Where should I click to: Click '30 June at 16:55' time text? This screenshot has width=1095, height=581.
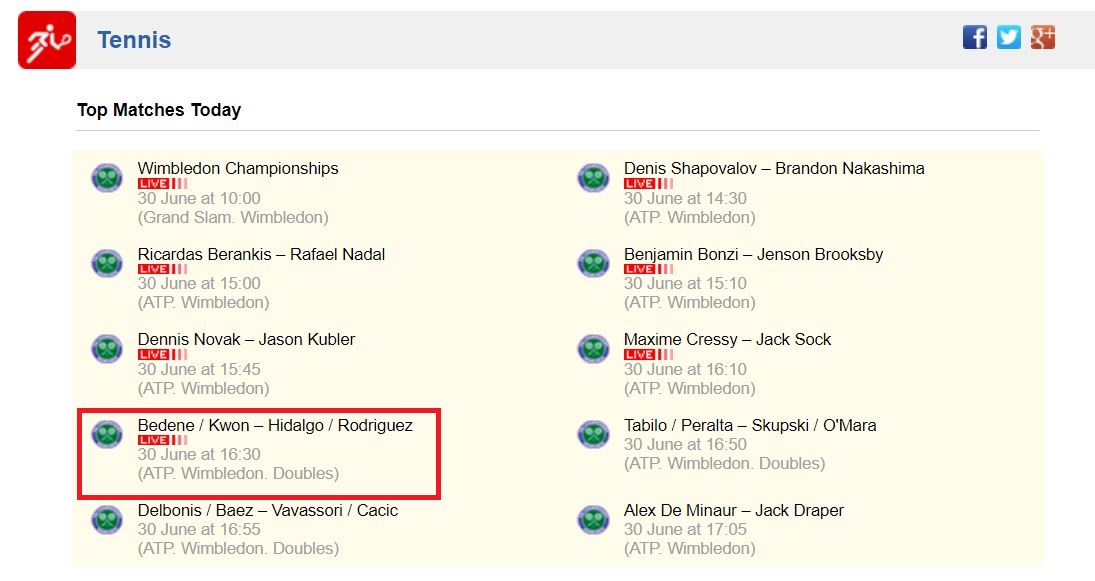[x=199, y=529]
